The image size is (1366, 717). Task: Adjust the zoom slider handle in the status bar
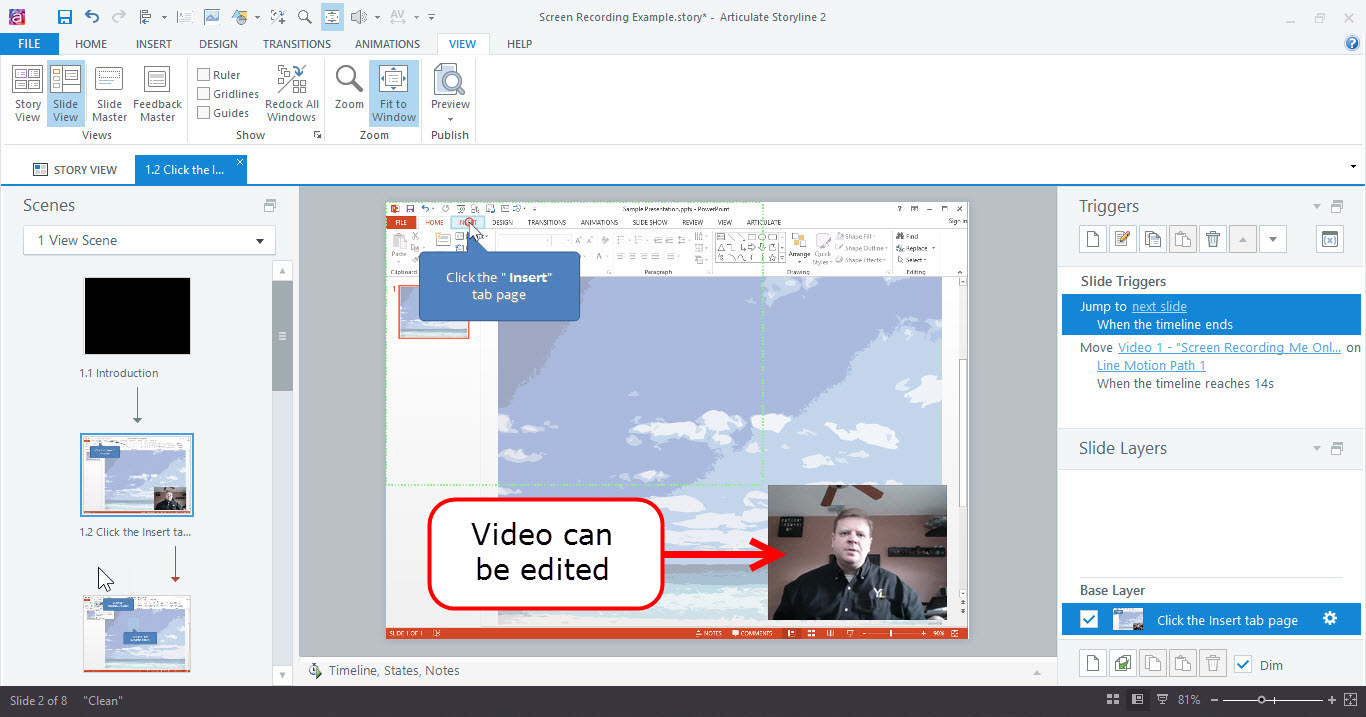coord(1262,700)
